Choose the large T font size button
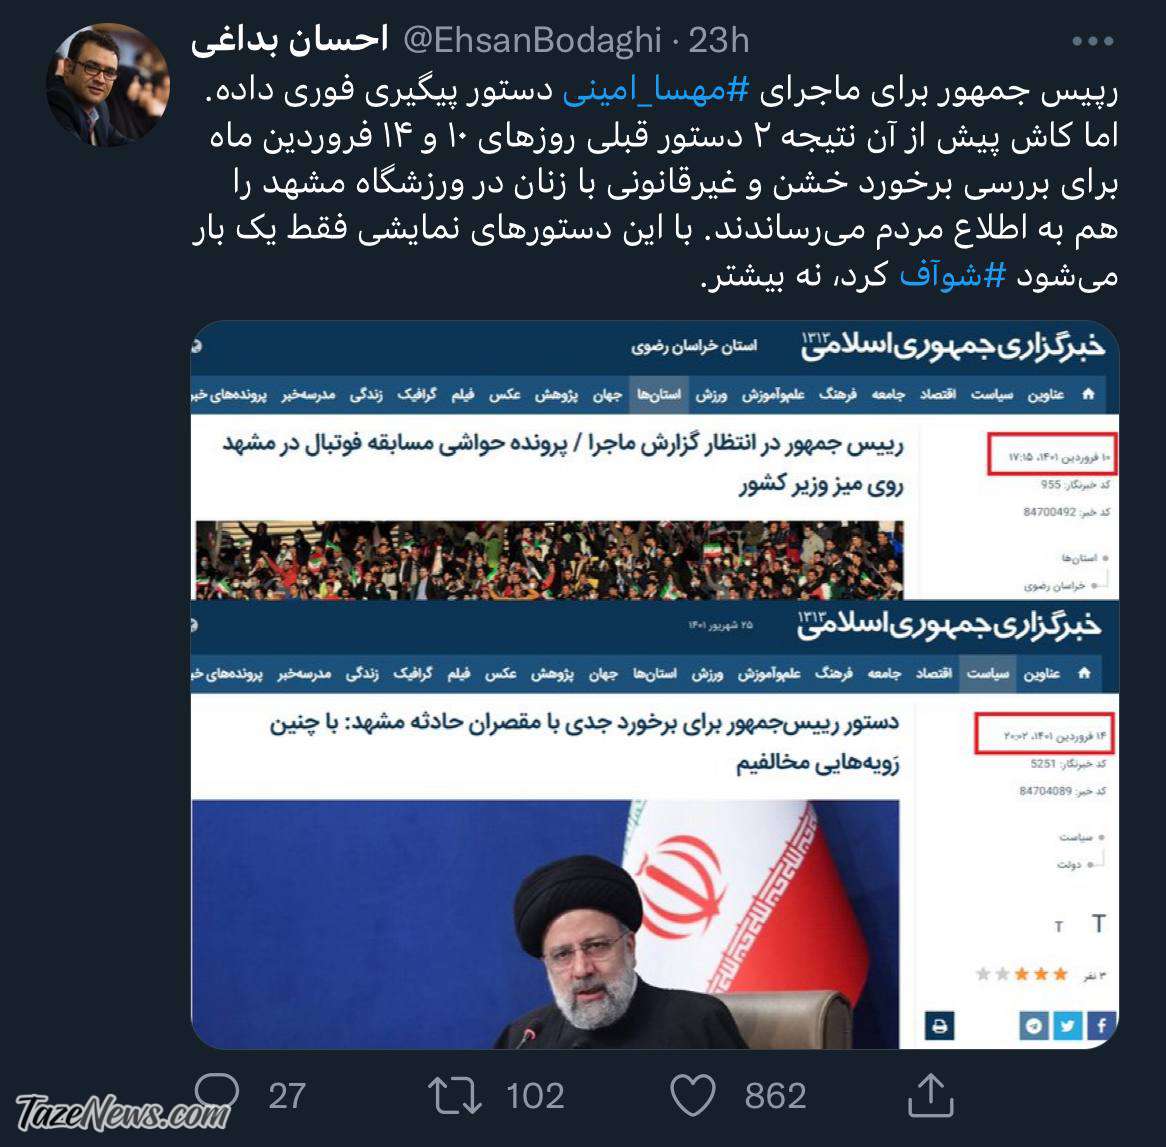This screenshot has height=1147, width=1166. (1098, 924)
